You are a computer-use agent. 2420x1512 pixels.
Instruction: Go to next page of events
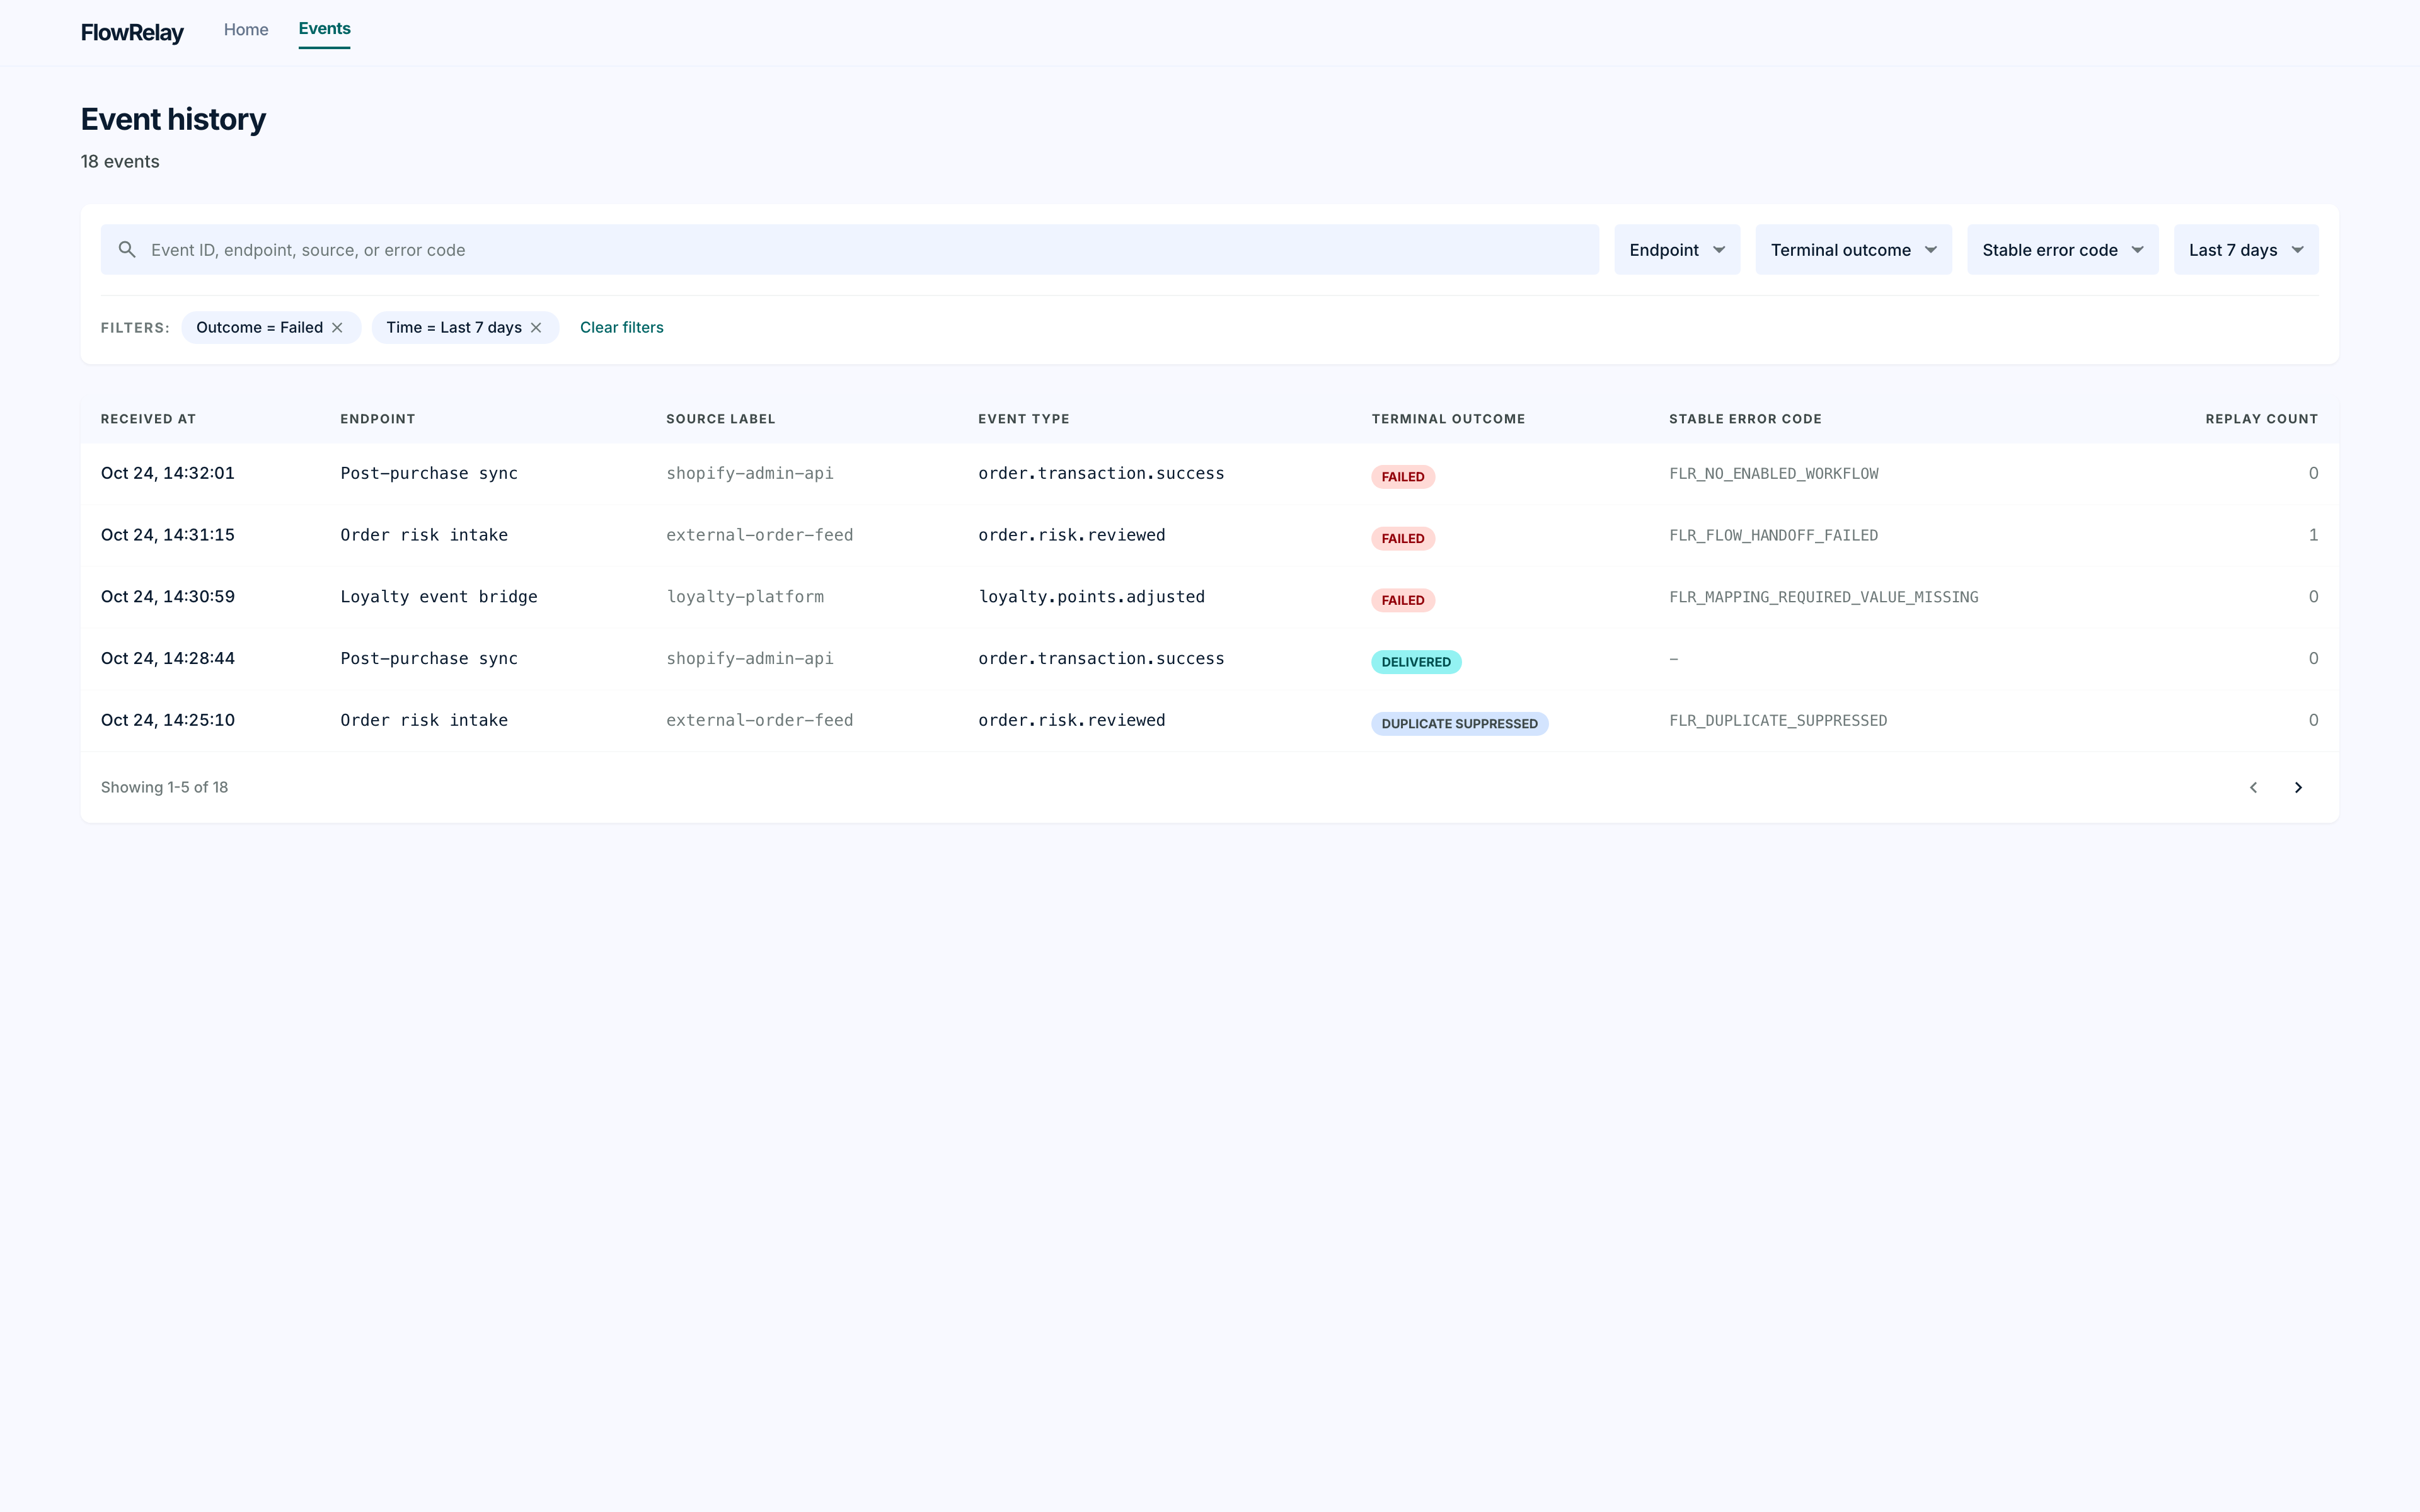click(2298, 787)
